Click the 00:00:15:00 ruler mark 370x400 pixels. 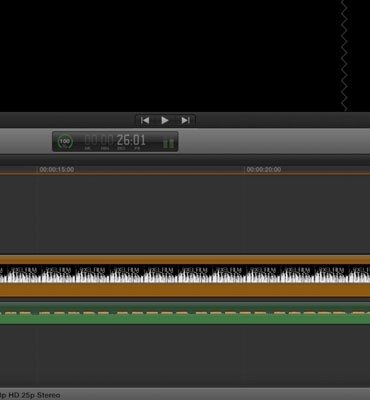point(57,170)
